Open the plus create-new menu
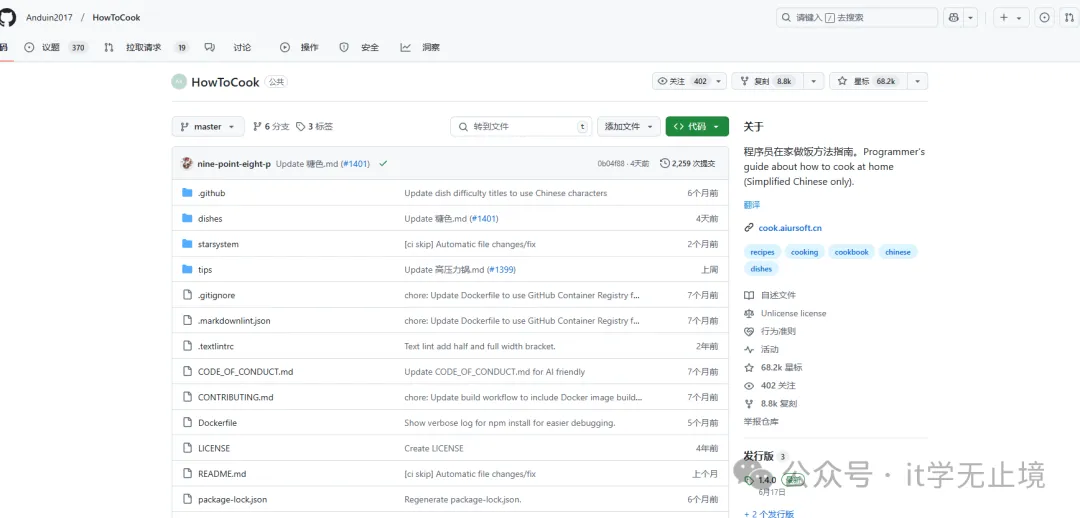This screenshot has width=1080, height=518. pos(1010,18)
